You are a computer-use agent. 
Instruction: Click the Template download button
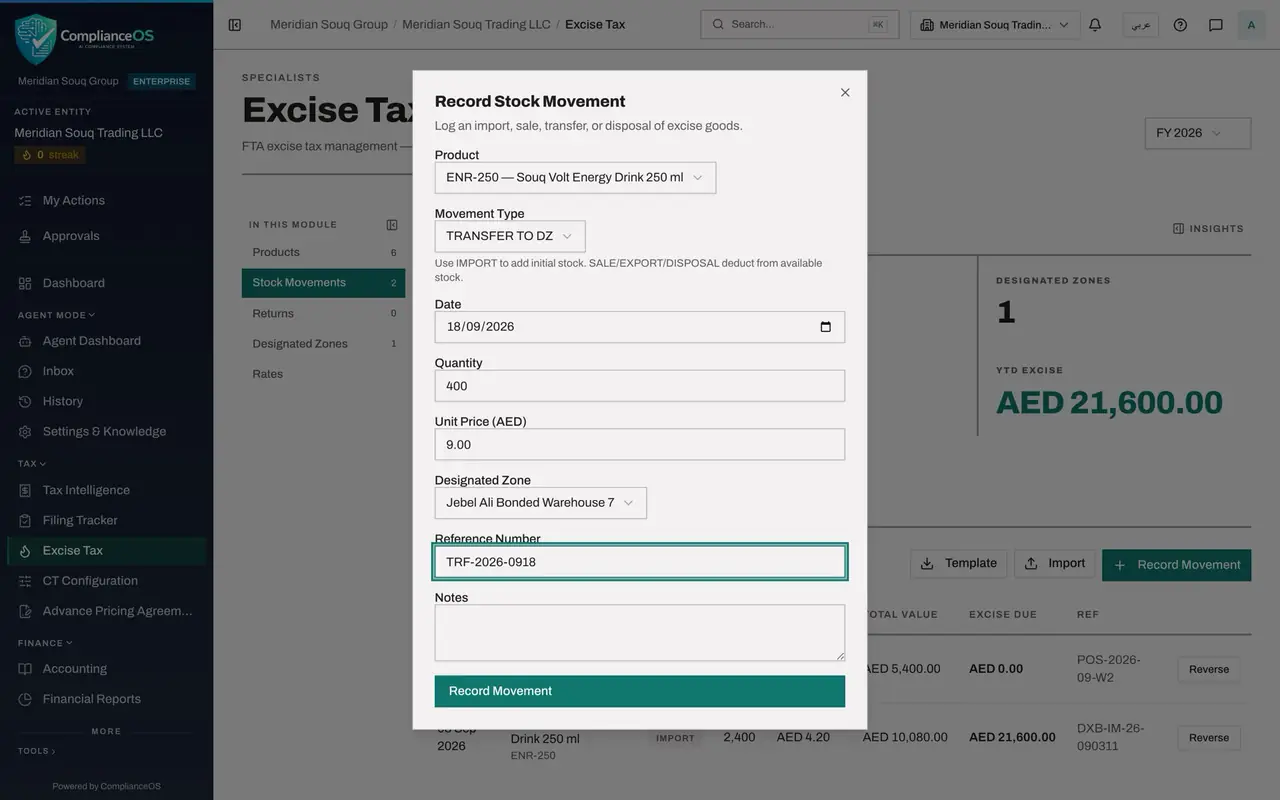[x=958, y=564]
